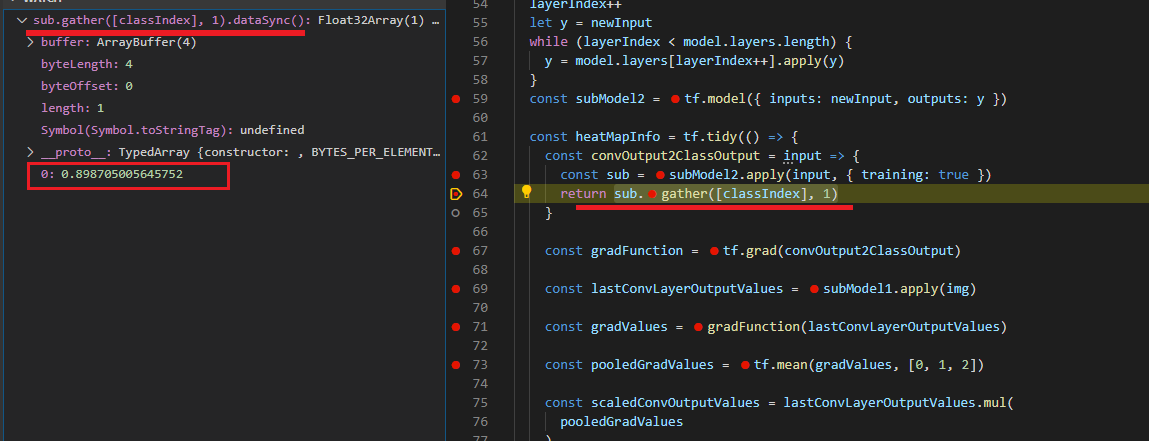The height and width of the screenshot is (441, 1149).
Task: Click the inline breakpoint before subModel1.apply
Action: click(x=813, y=289)
